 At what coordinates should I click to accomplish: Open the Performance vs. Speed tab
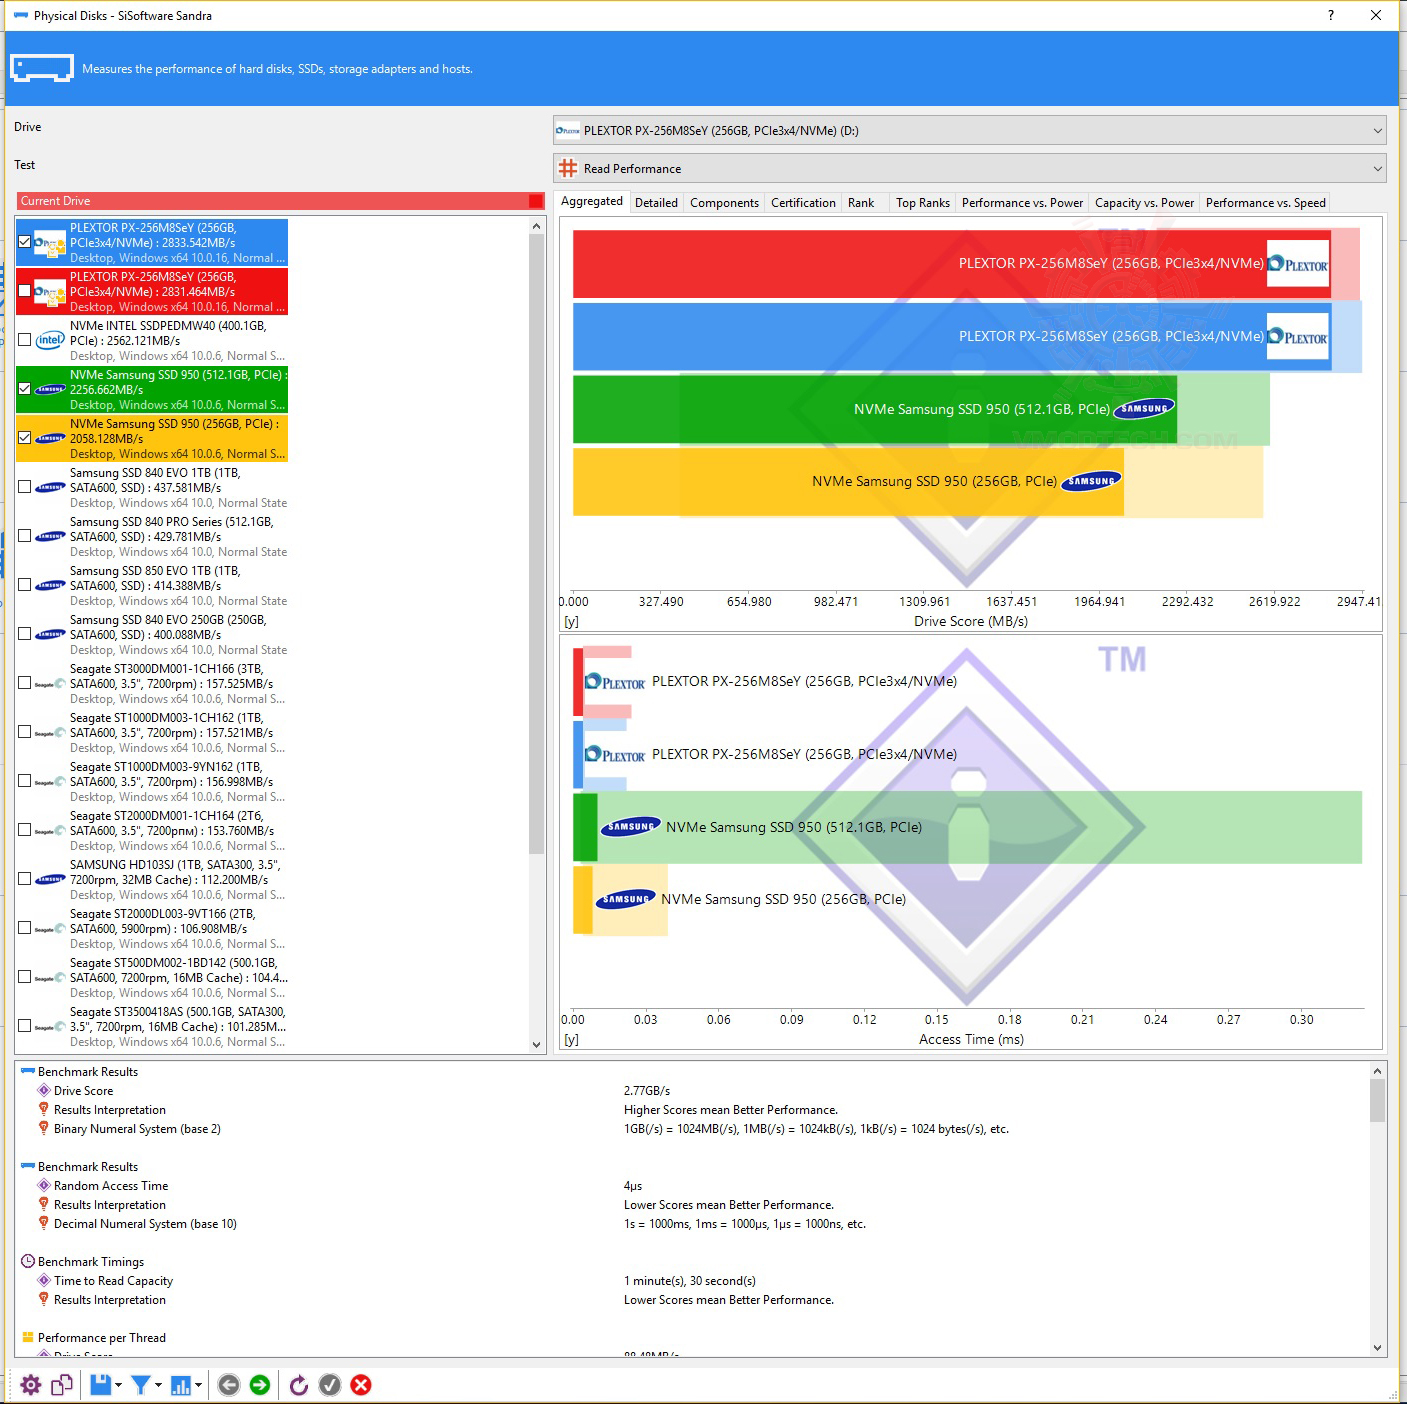(1265, 202)
